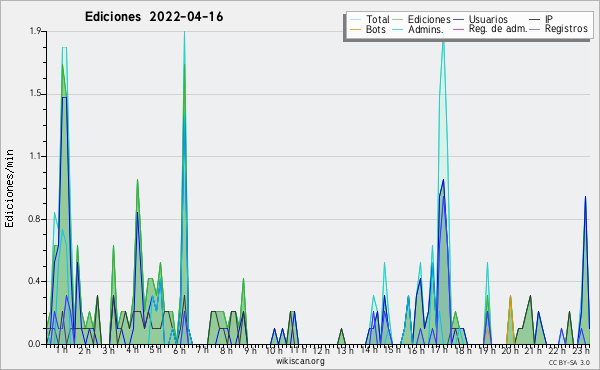Click the '7 h' x-axis tick label
Image resolution: width=600 pixels, height=370 pixels.
pyautogui.click(x=202, y=349)
